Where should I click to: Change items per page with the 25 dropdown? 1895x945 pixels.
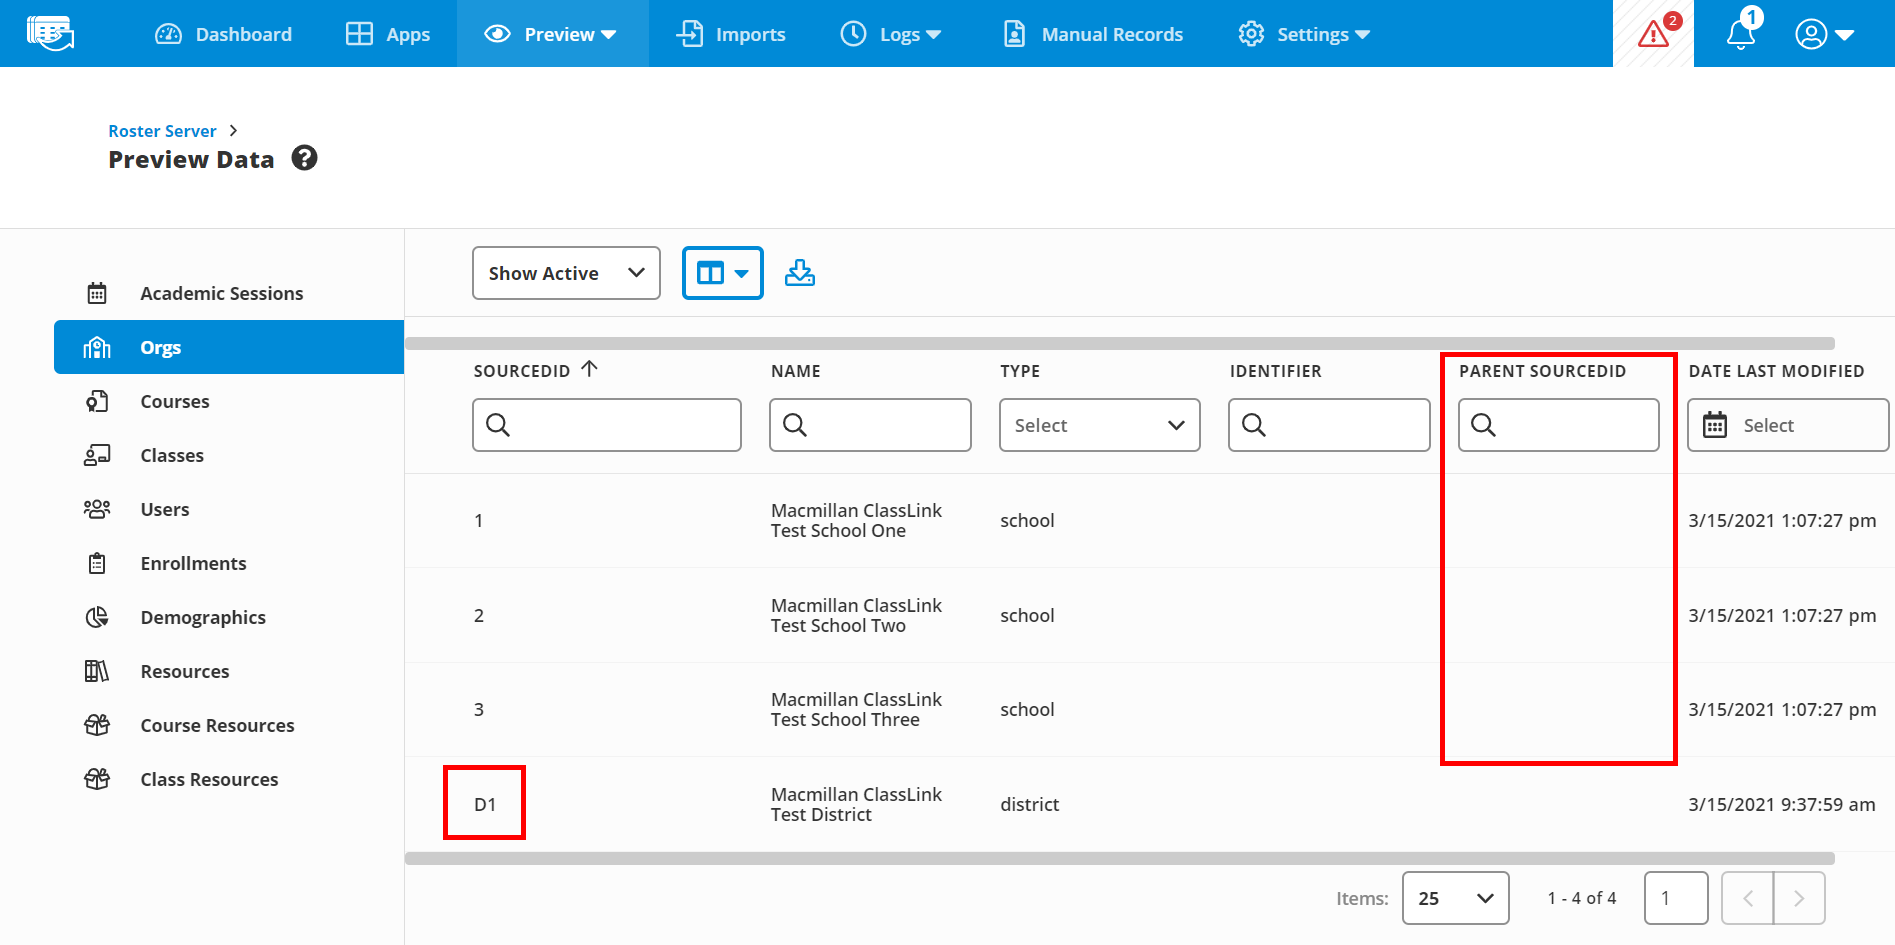coord(1455,897)
